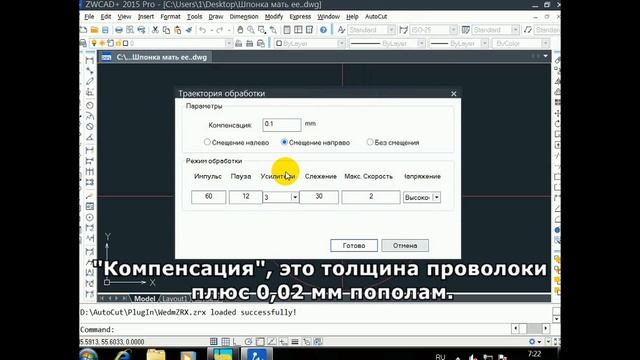Open the Modify menu

[x=273, y=17]
